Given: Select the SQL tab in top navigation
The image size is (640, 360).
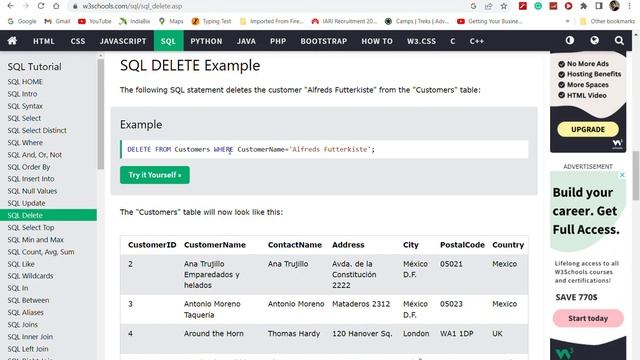Looking at the screenshot, I should 168,41.
